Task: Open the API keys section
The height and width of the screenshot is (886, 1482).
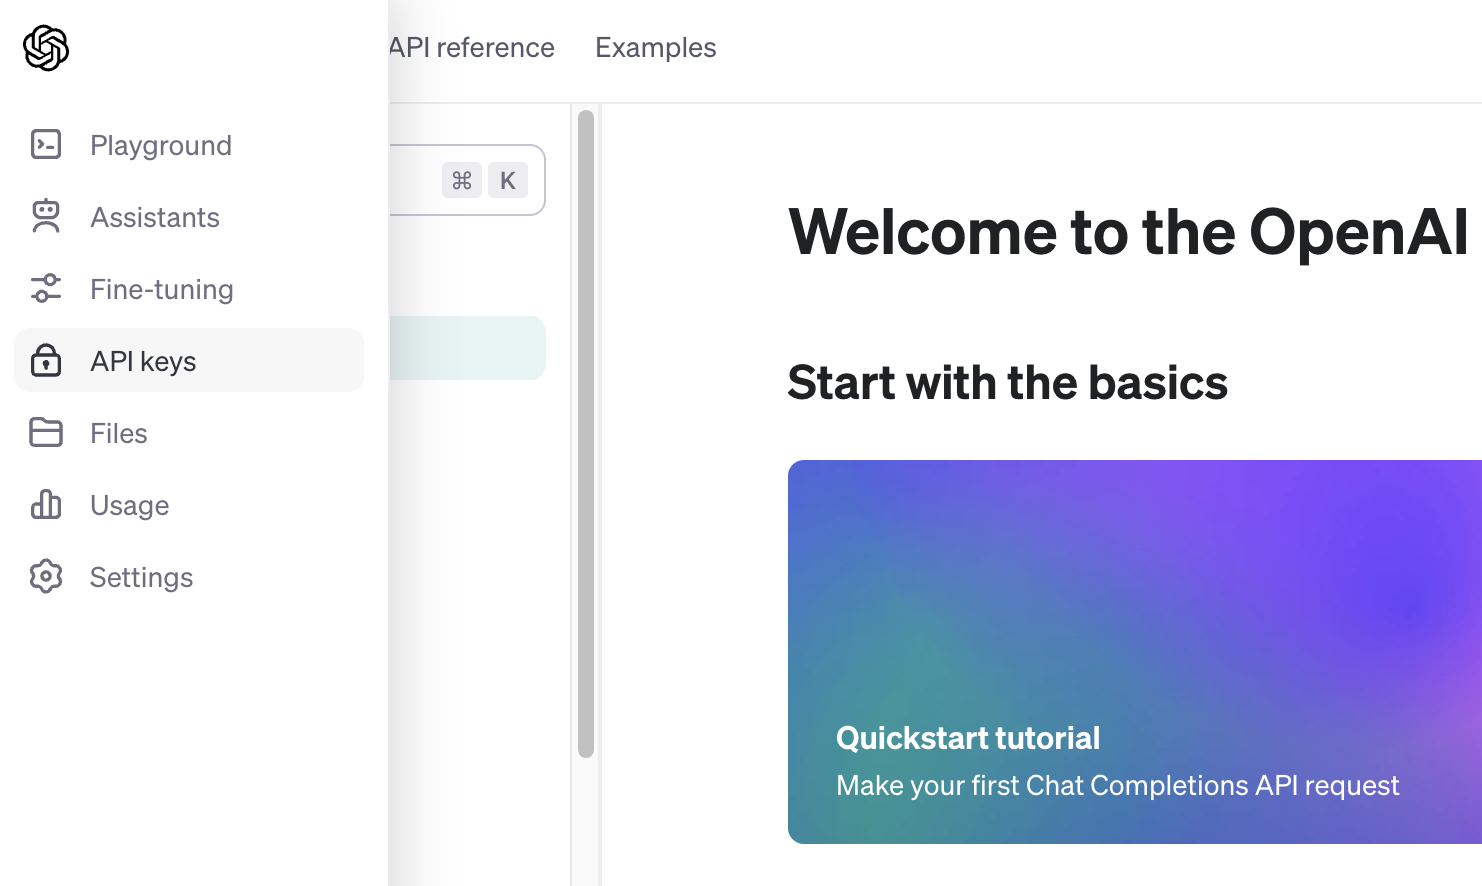Action: point(143,361)
